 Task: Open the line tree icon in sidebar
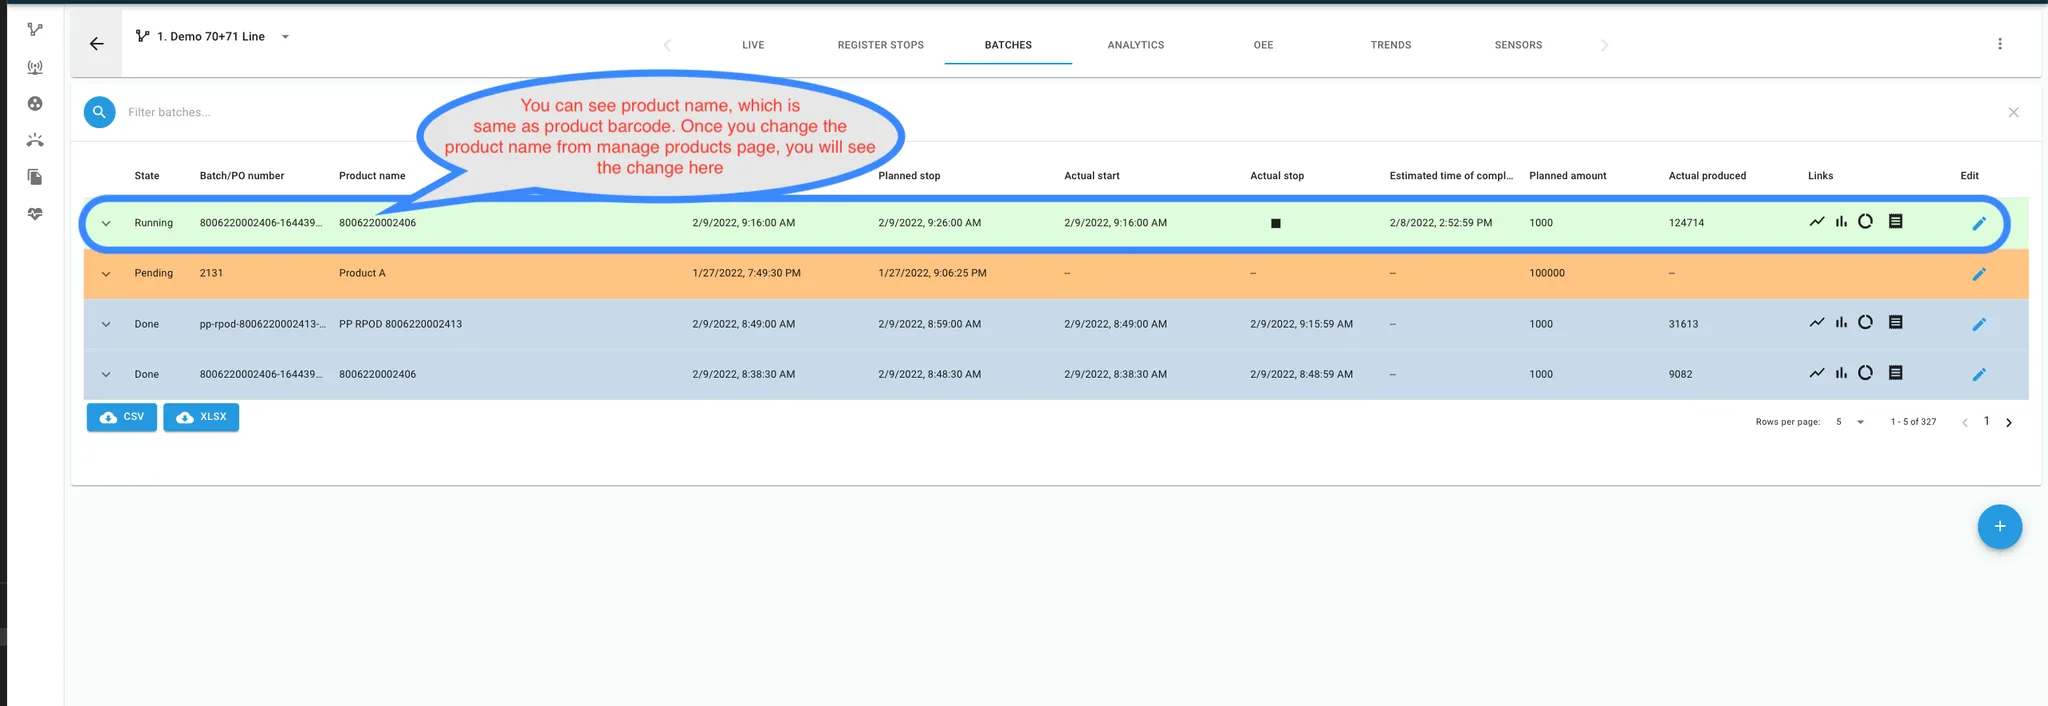(x=35, y=30)
